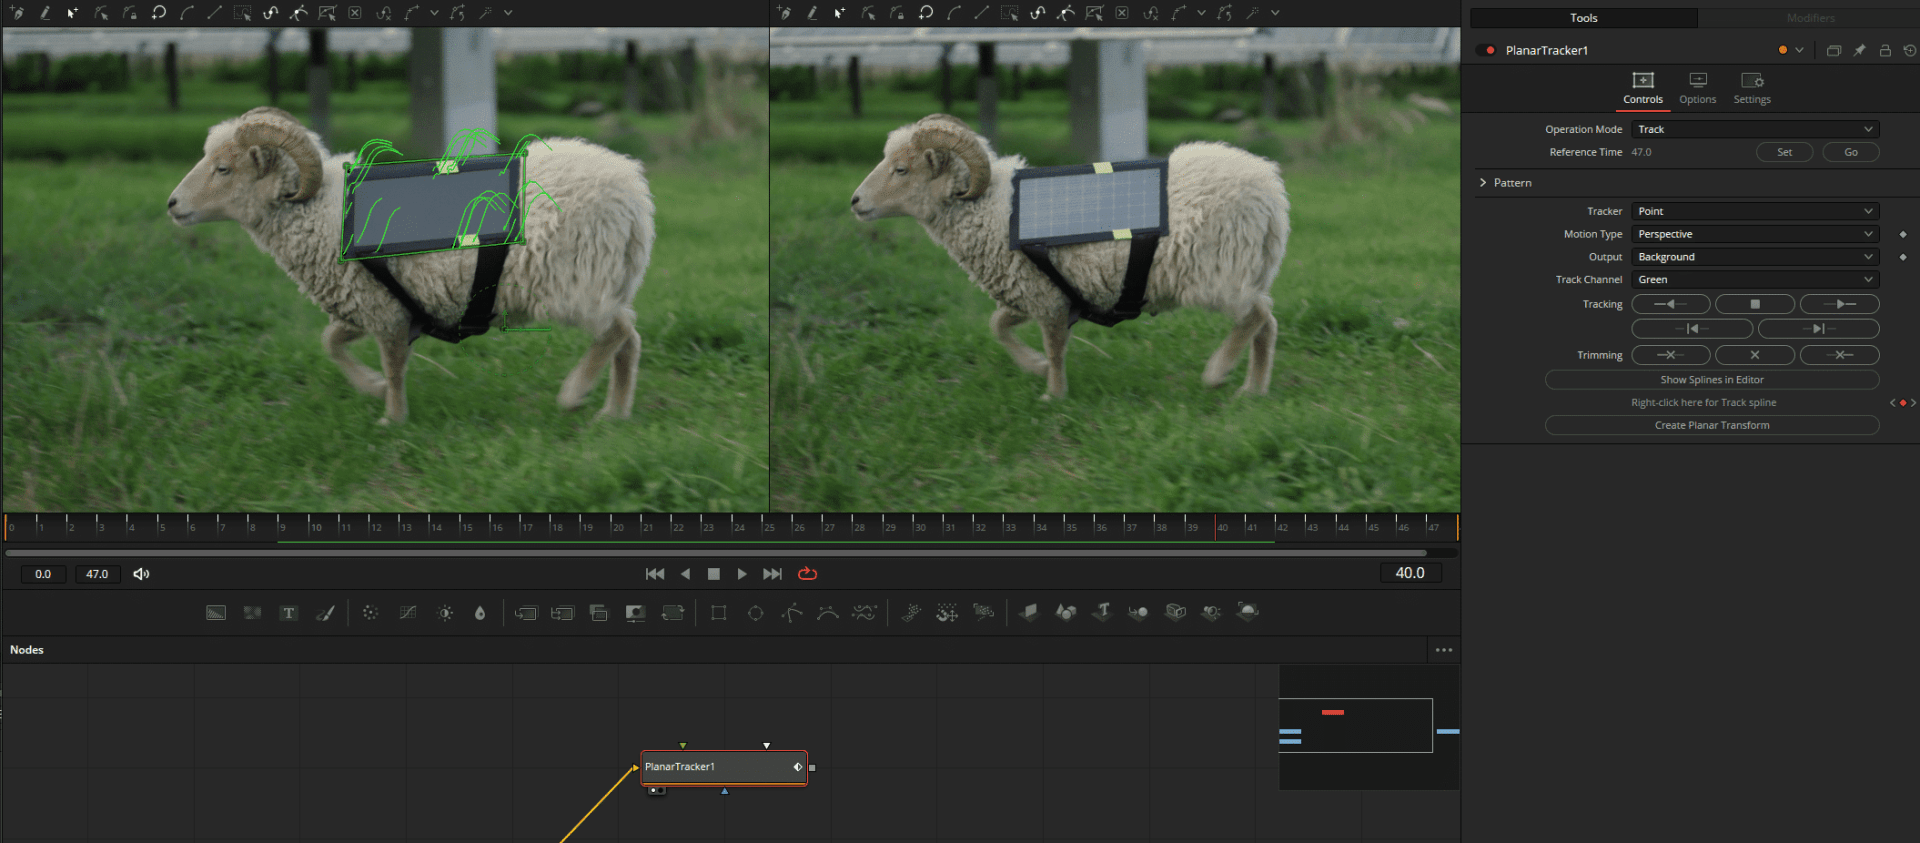Add a Text 3D node
1920x843 pixels.
1102,611
